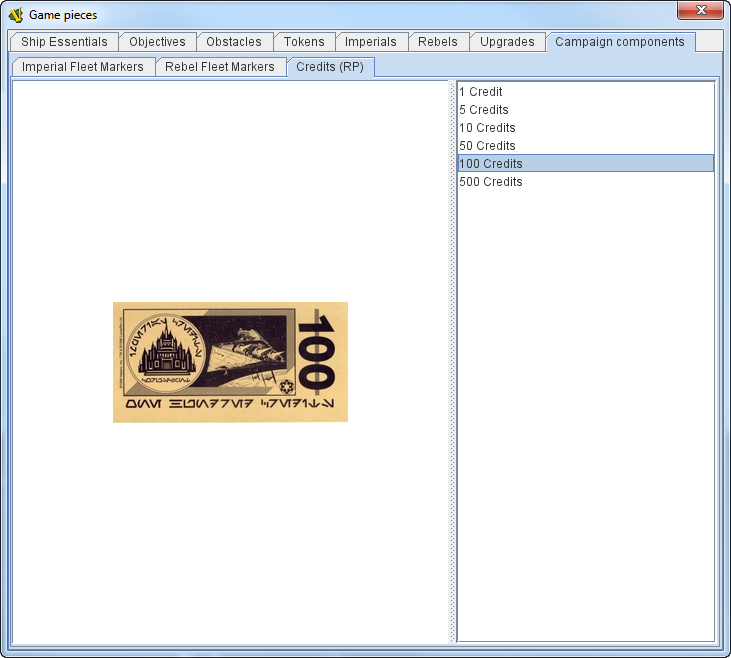Close the Game pieces window
The height and width of the screenshot is (658, 731).
point(700,11)
